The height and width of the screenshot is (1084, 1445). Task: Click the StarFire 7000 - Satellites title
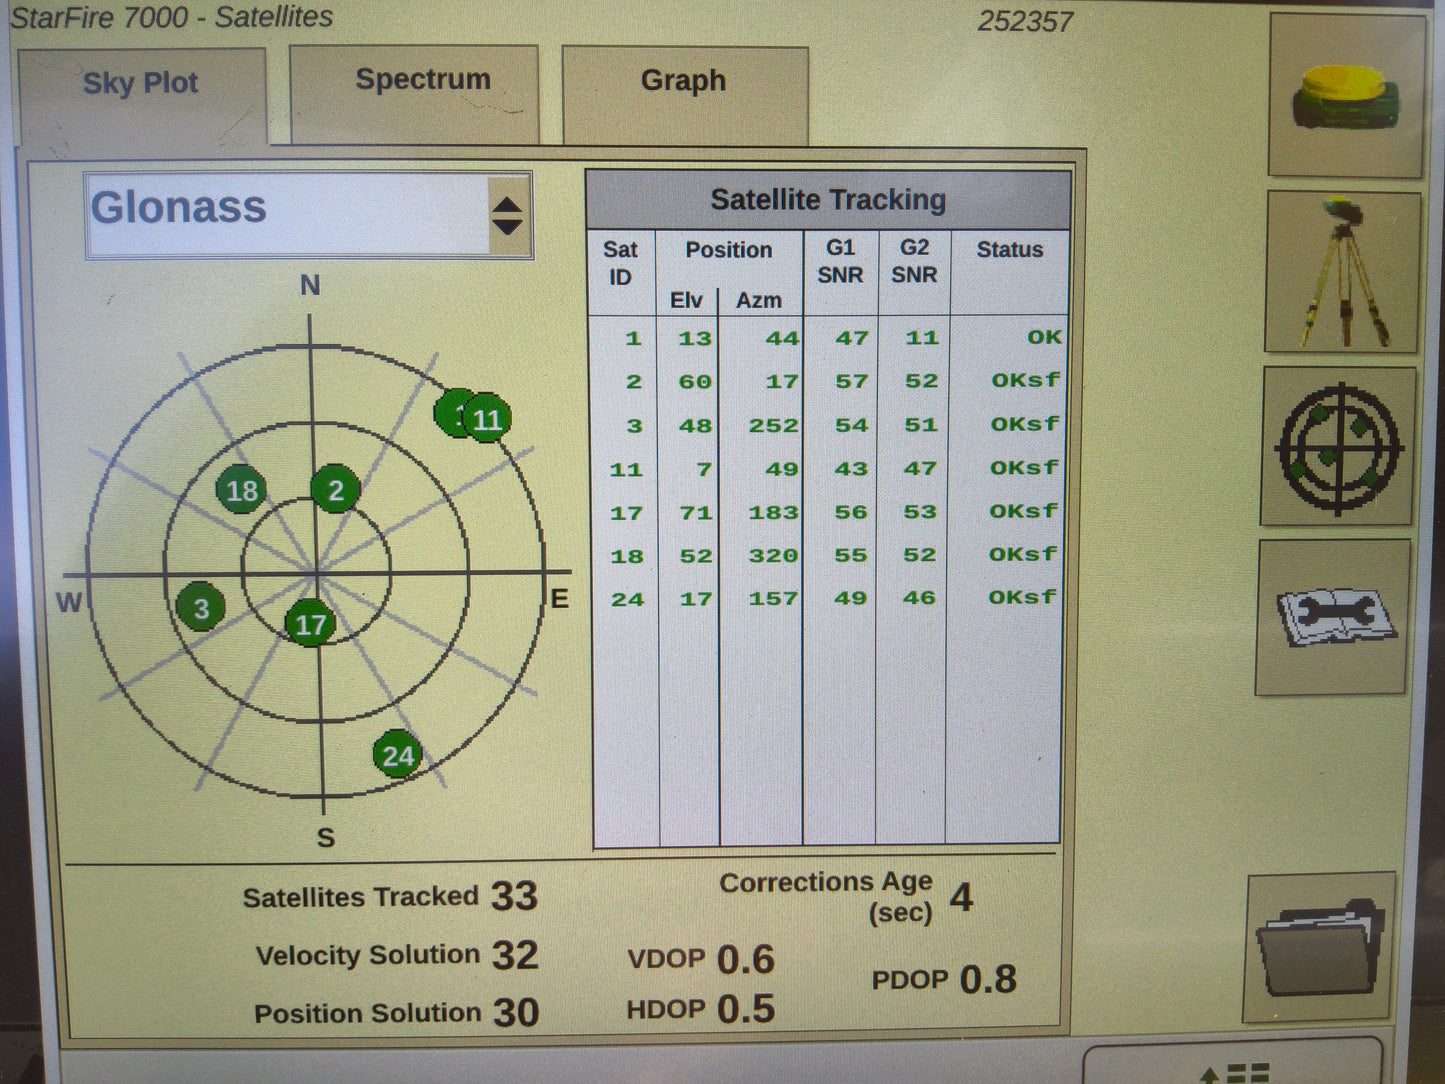[171, 17]
